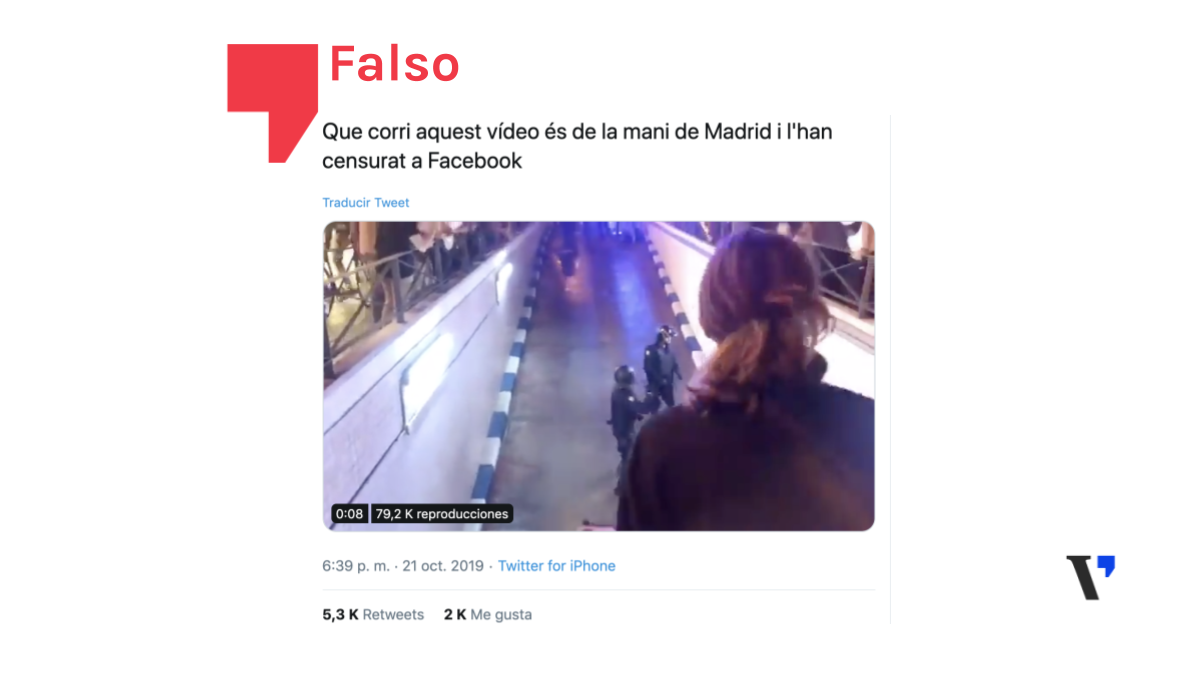The height and width of the screenshot is (675, 1200).
Task: Click the 6:39 p. m. timestamp
Action: pyautogui.click(x=356, y=566)
